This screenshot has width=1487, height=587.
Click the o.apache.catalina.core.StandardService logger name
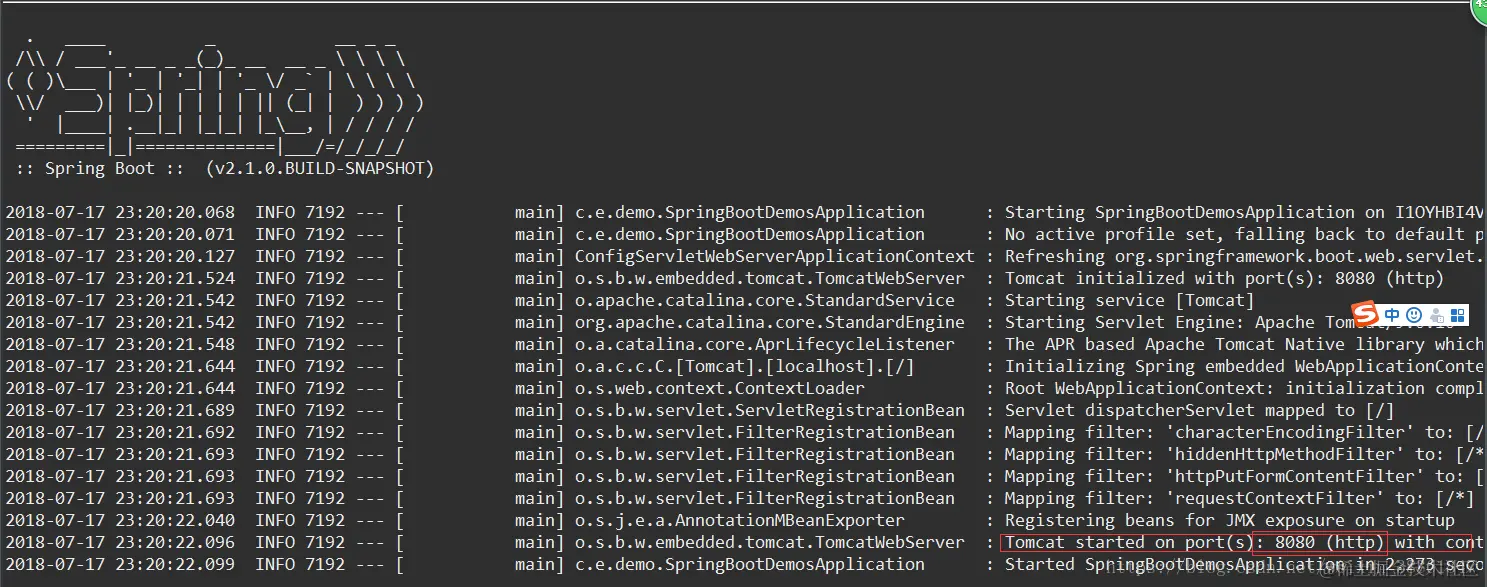764,300
